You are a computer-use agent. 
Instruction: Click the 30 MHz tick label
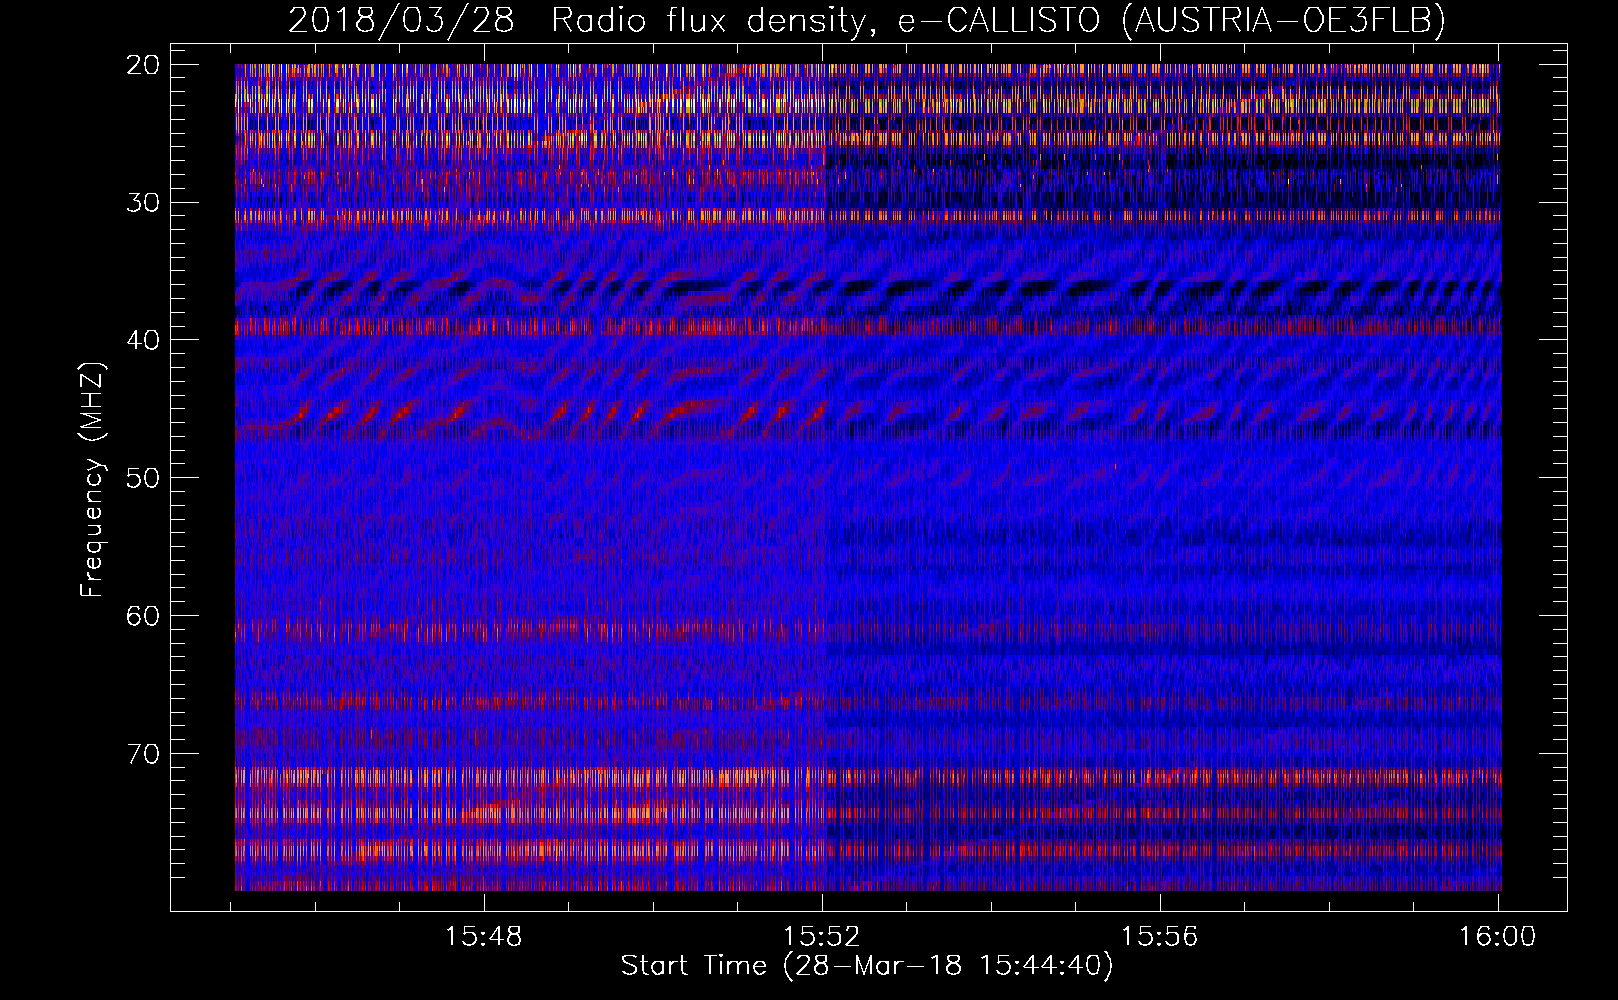144,203
